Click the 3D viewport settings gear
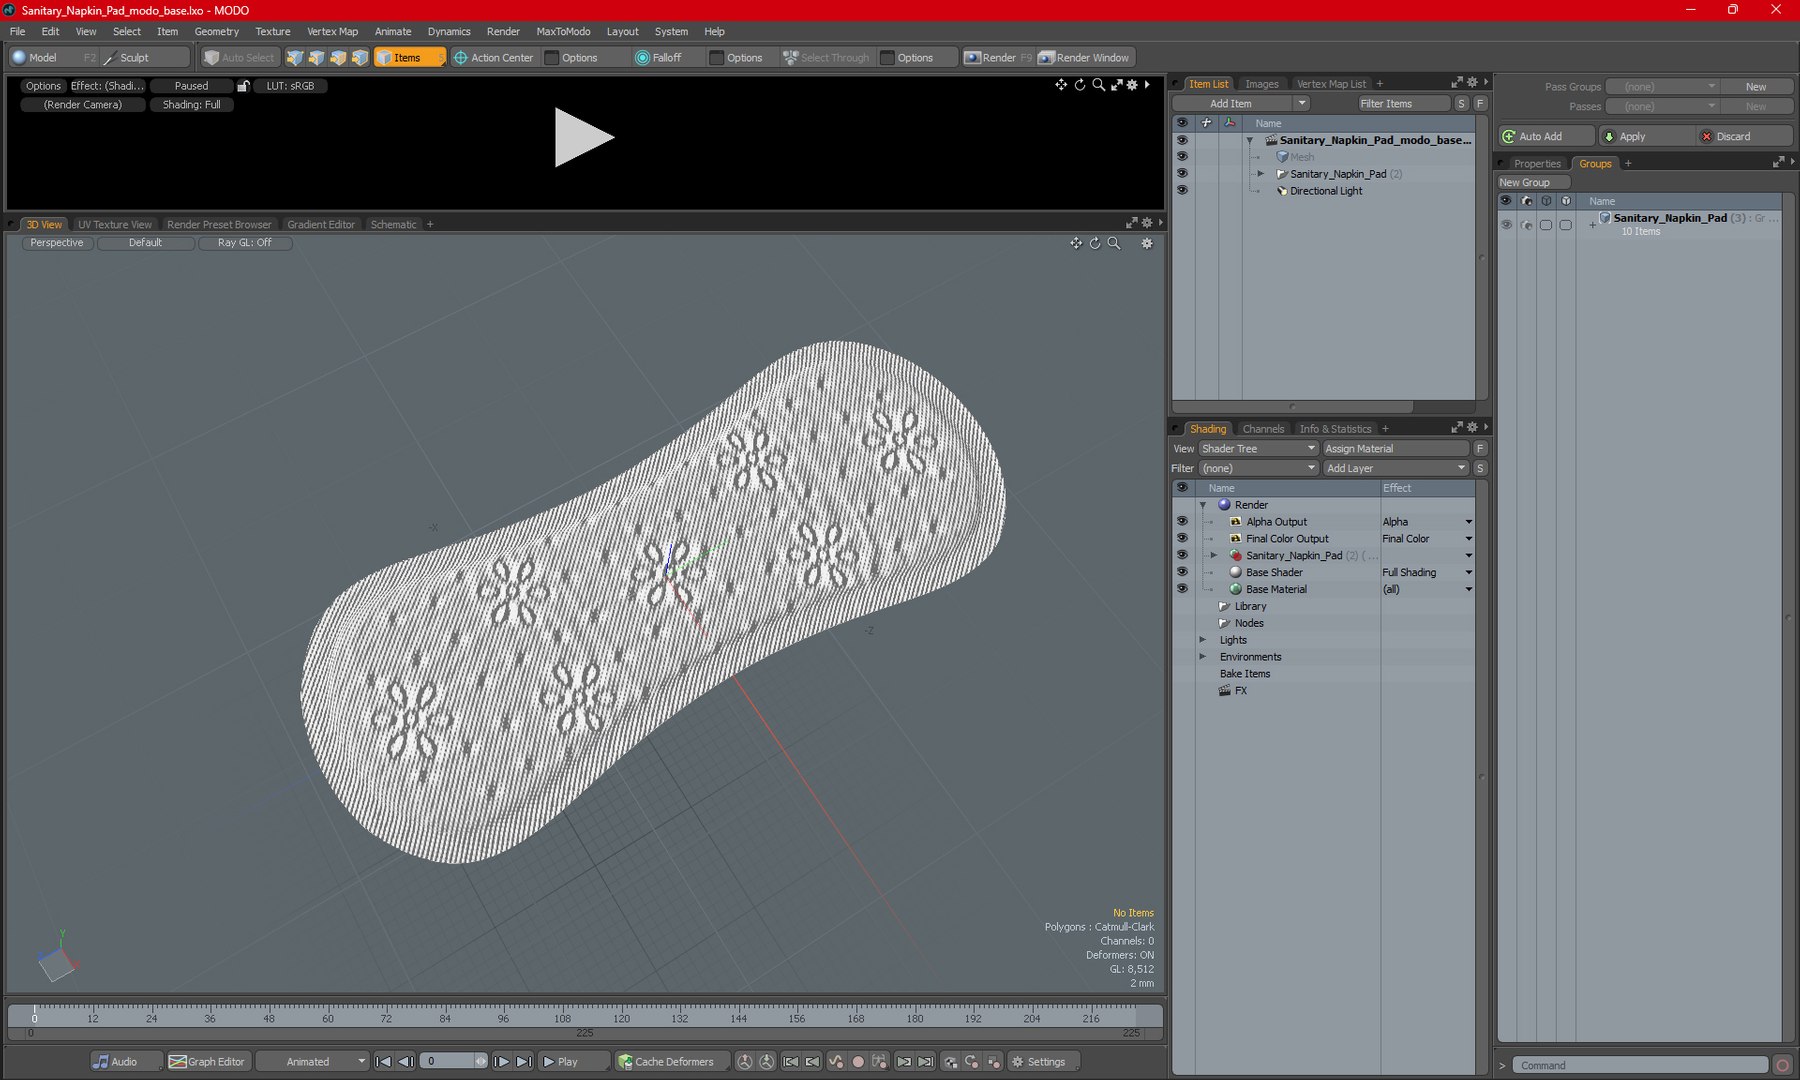Viewport: 1800px width, 1080px height. 1147,243
